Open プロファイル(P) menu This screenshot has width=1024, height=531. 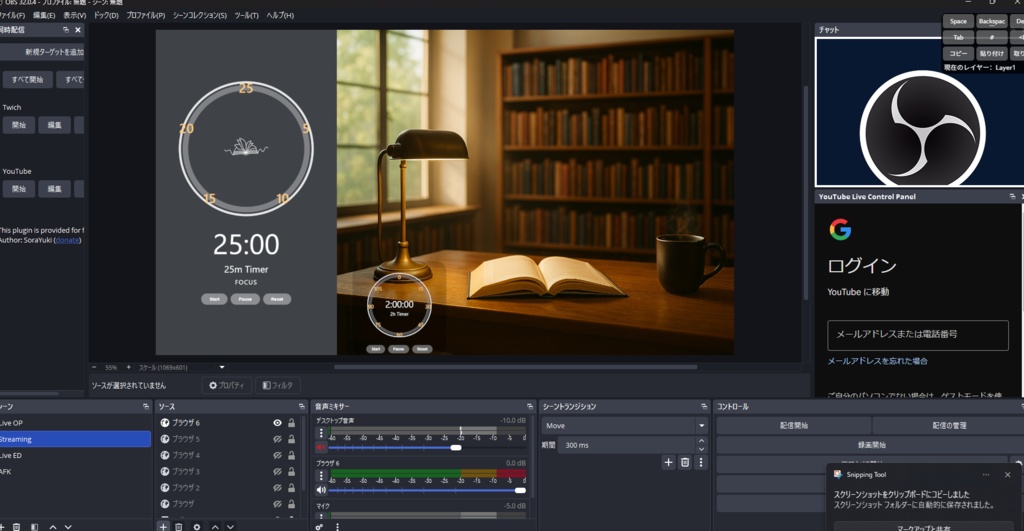(x=146, y=15)
